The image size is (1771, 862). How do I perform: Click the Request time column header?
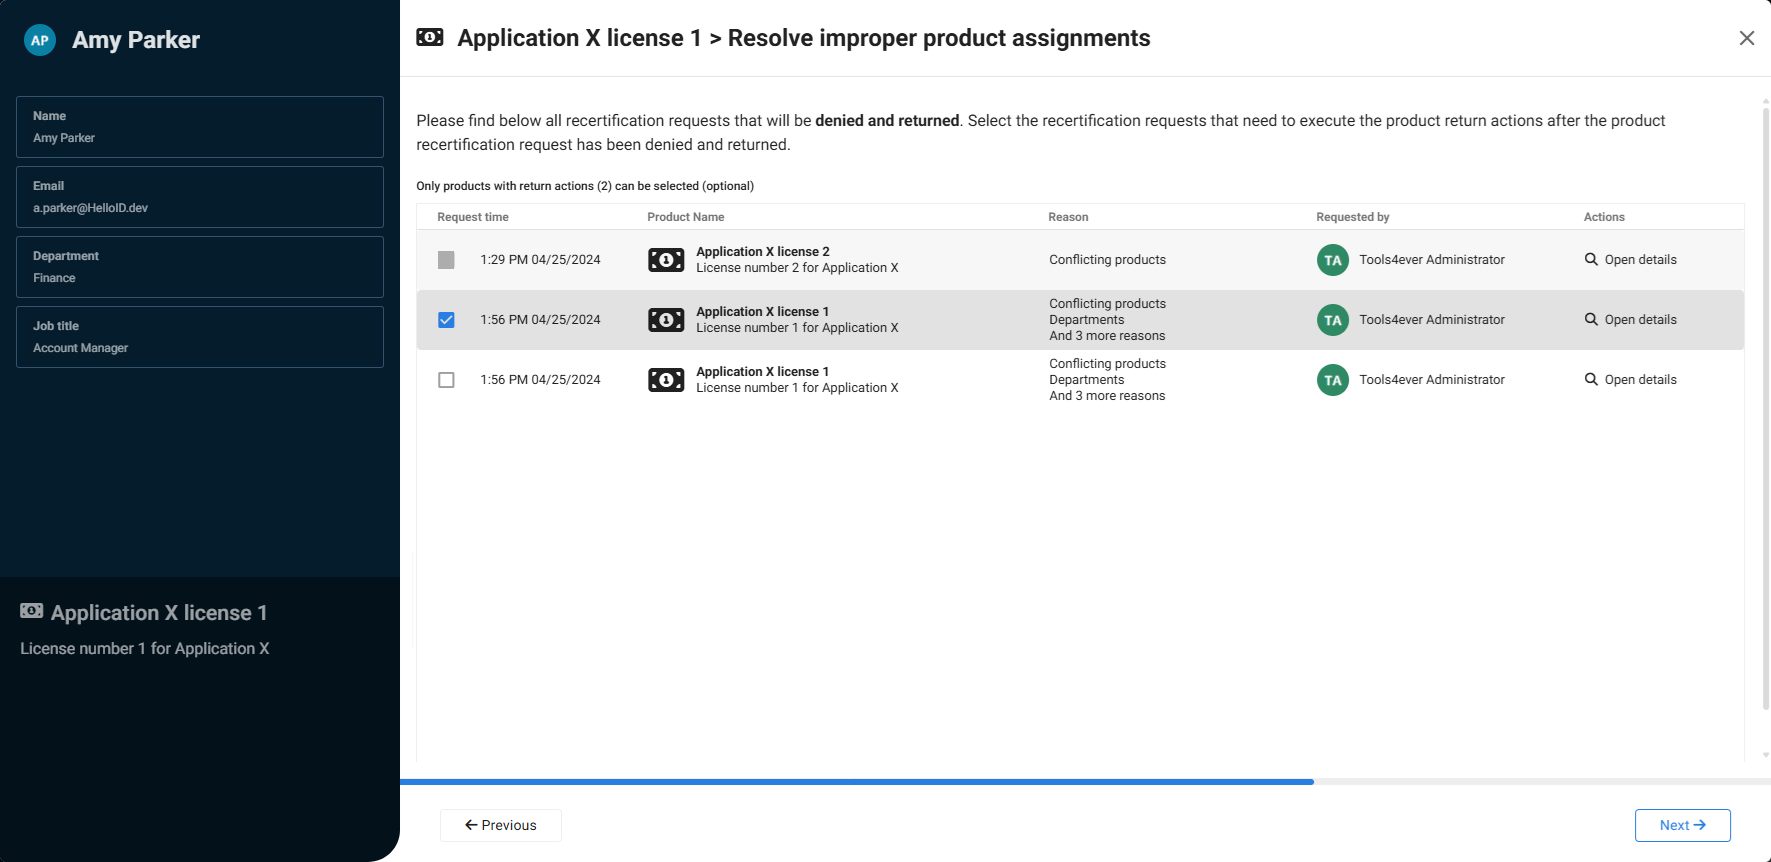473,217
